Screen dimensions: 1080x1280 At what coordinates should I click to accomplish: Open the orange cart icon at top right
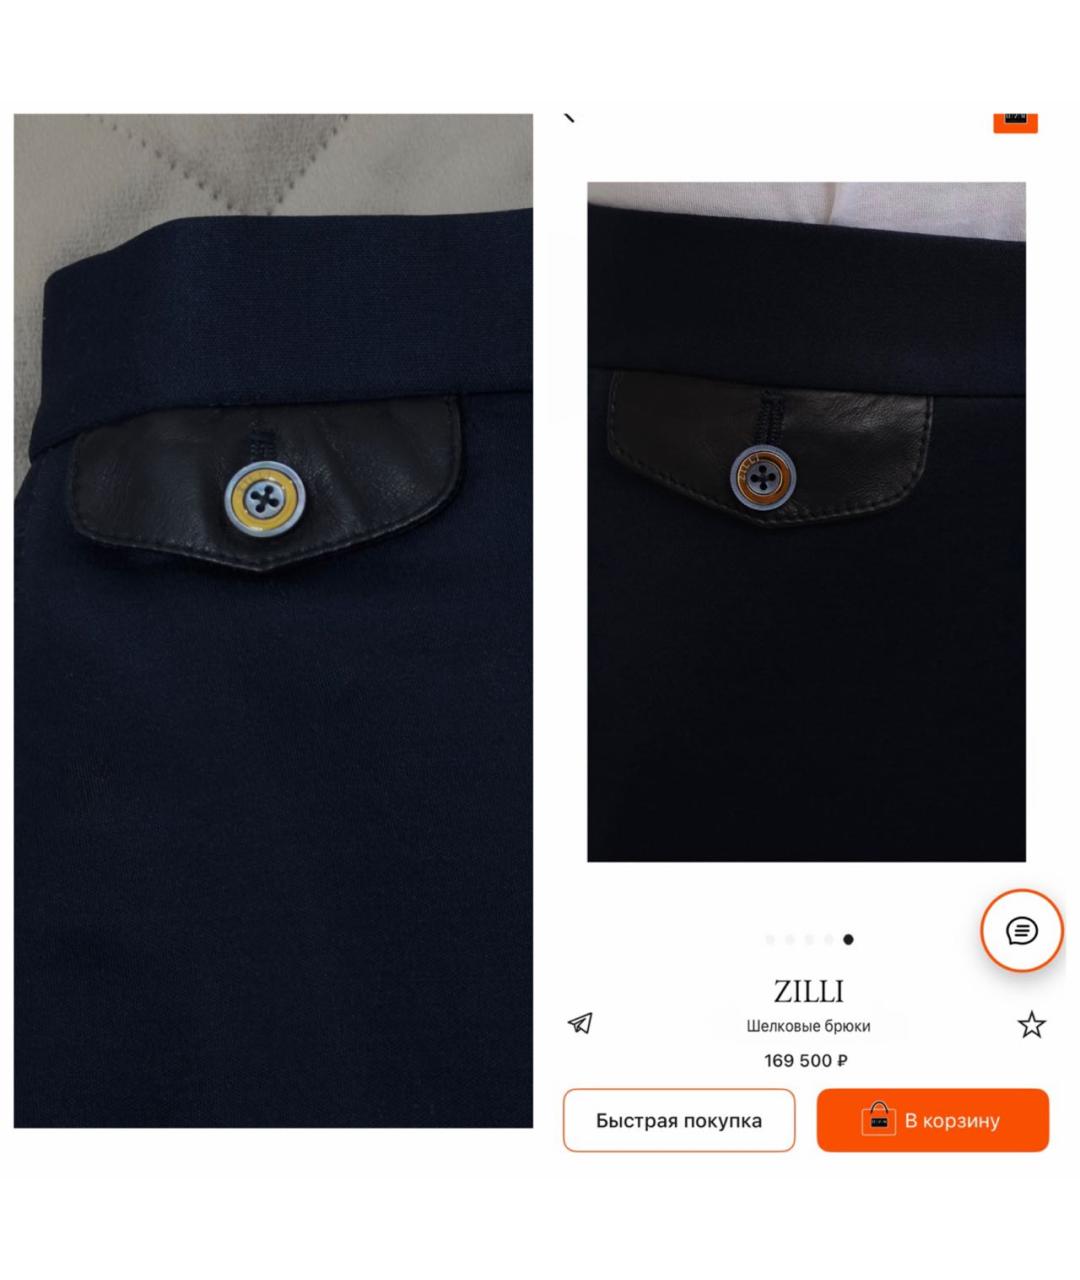tap(1015, 121)
